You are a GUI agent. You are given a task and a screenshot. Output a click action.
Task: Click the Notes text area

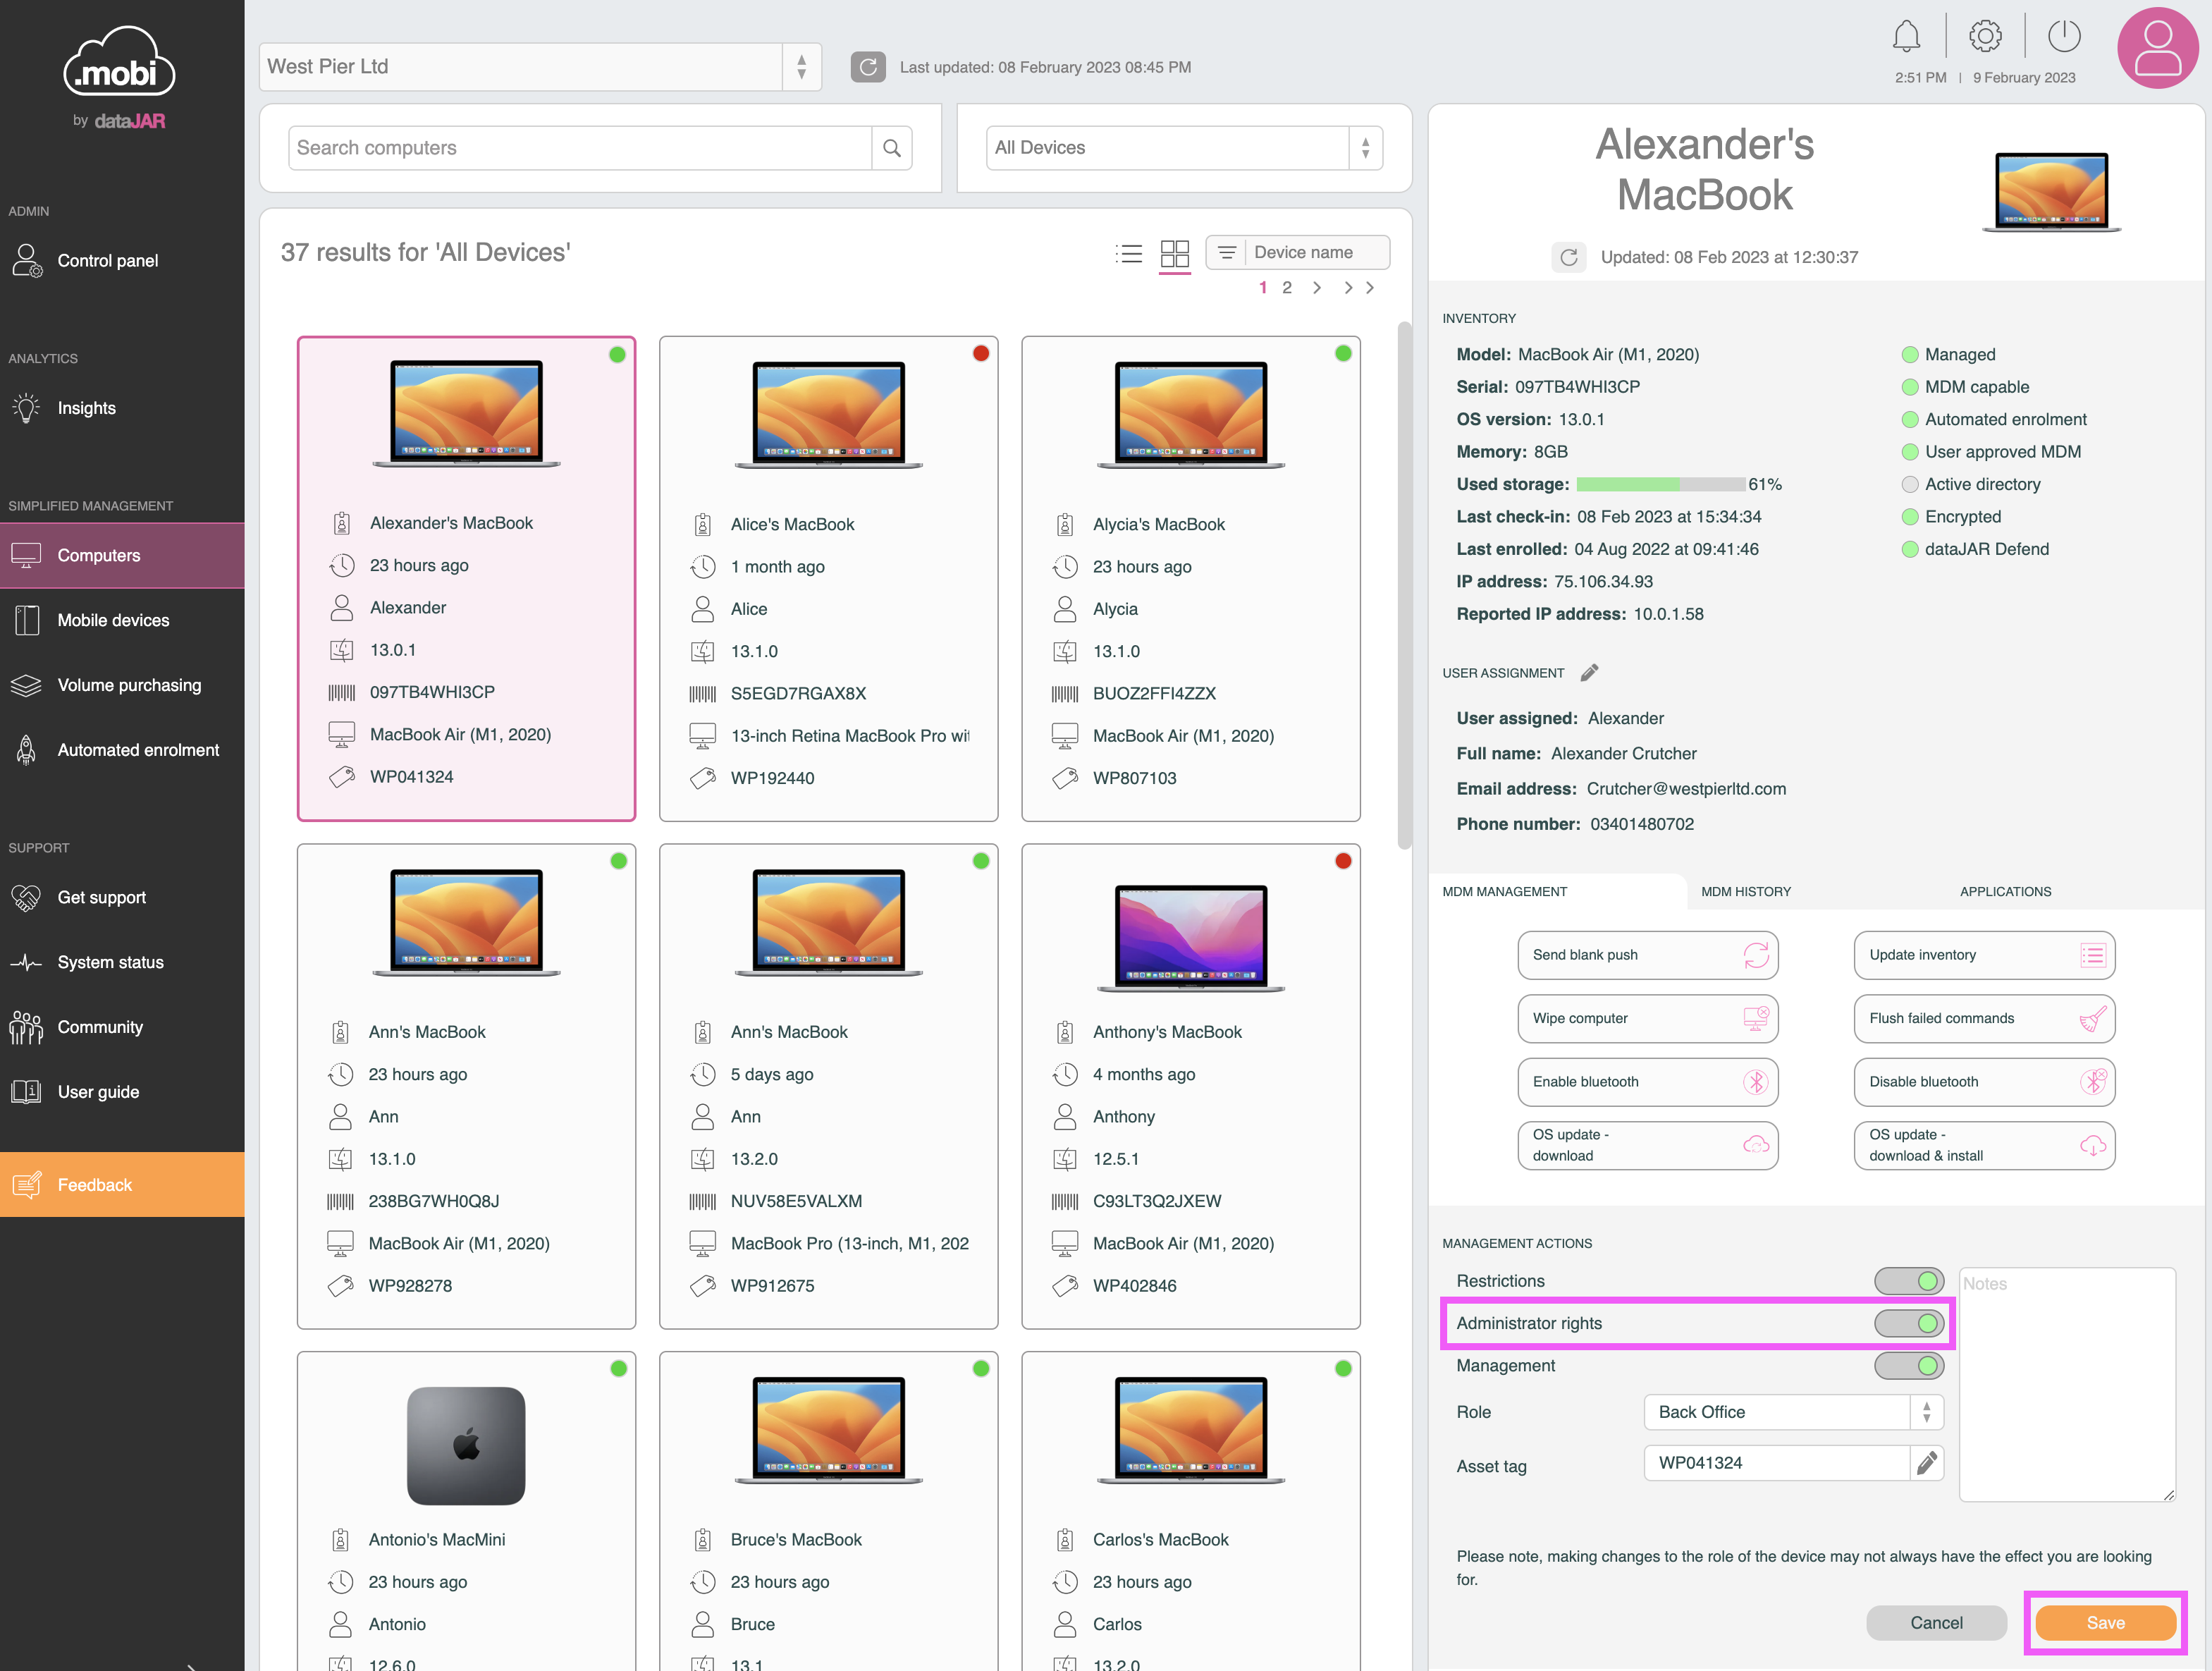coord(2067,1384)
